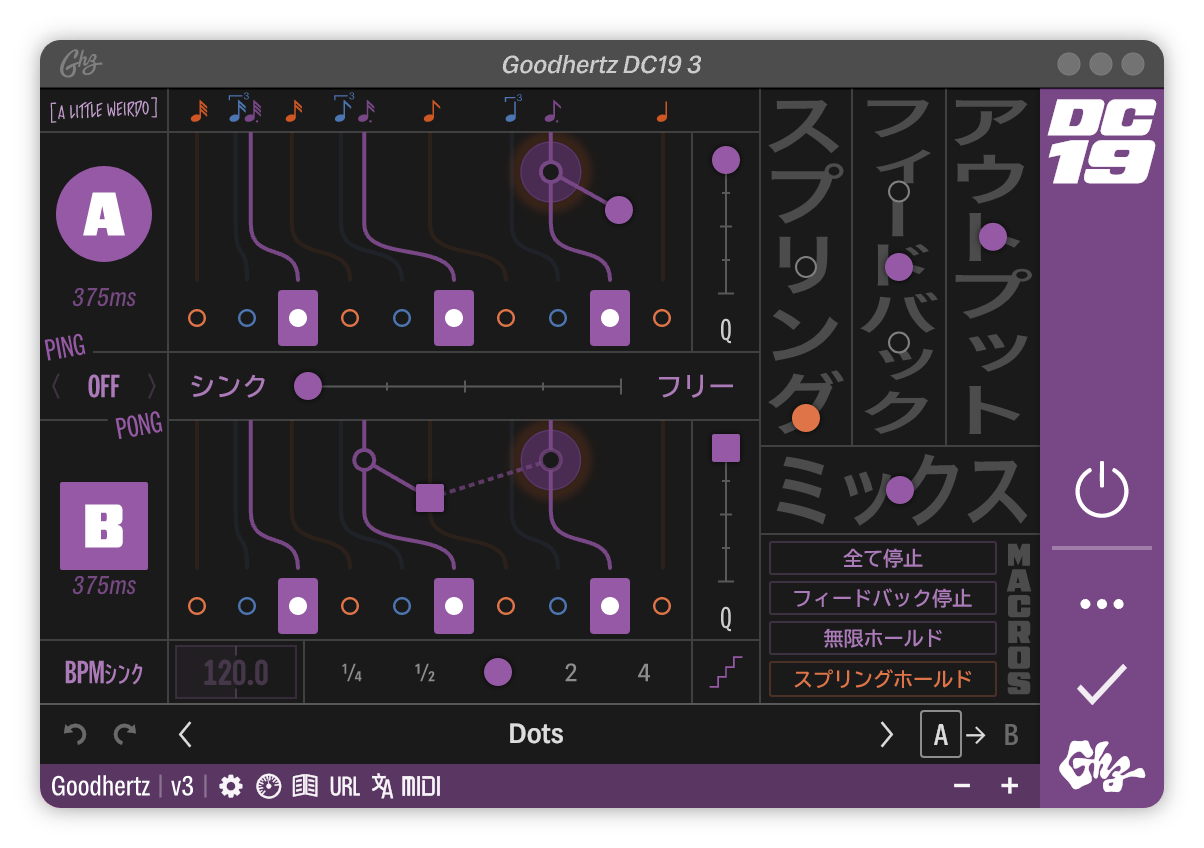Click the purple フィードバック feedback dot
1204x848 pixels.
pyautogui.click(x=899, y=267)
